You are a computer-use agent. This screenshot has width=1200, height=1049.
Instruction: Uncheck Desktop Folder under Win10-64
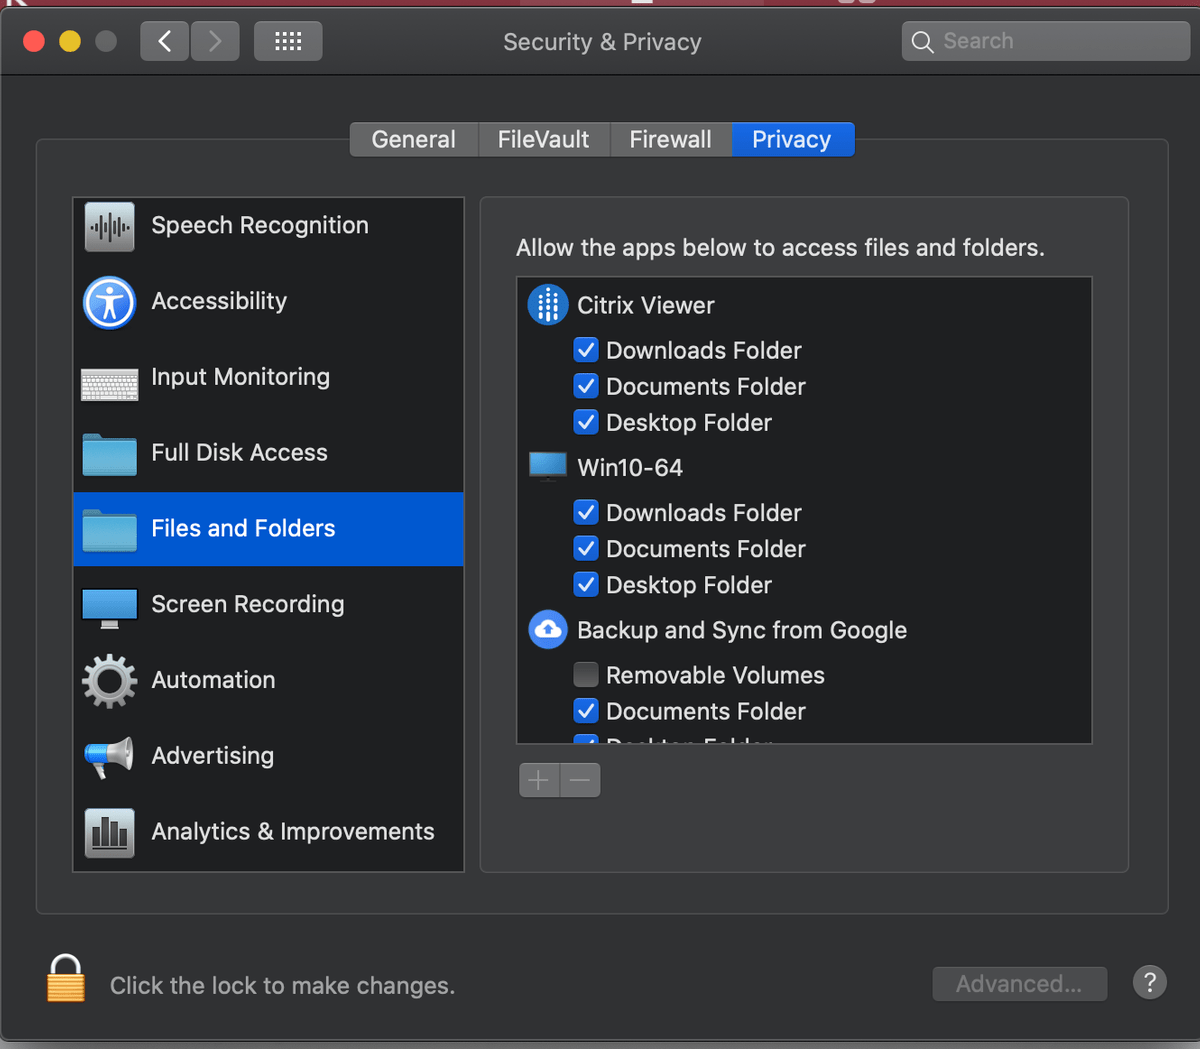point(586,584)
